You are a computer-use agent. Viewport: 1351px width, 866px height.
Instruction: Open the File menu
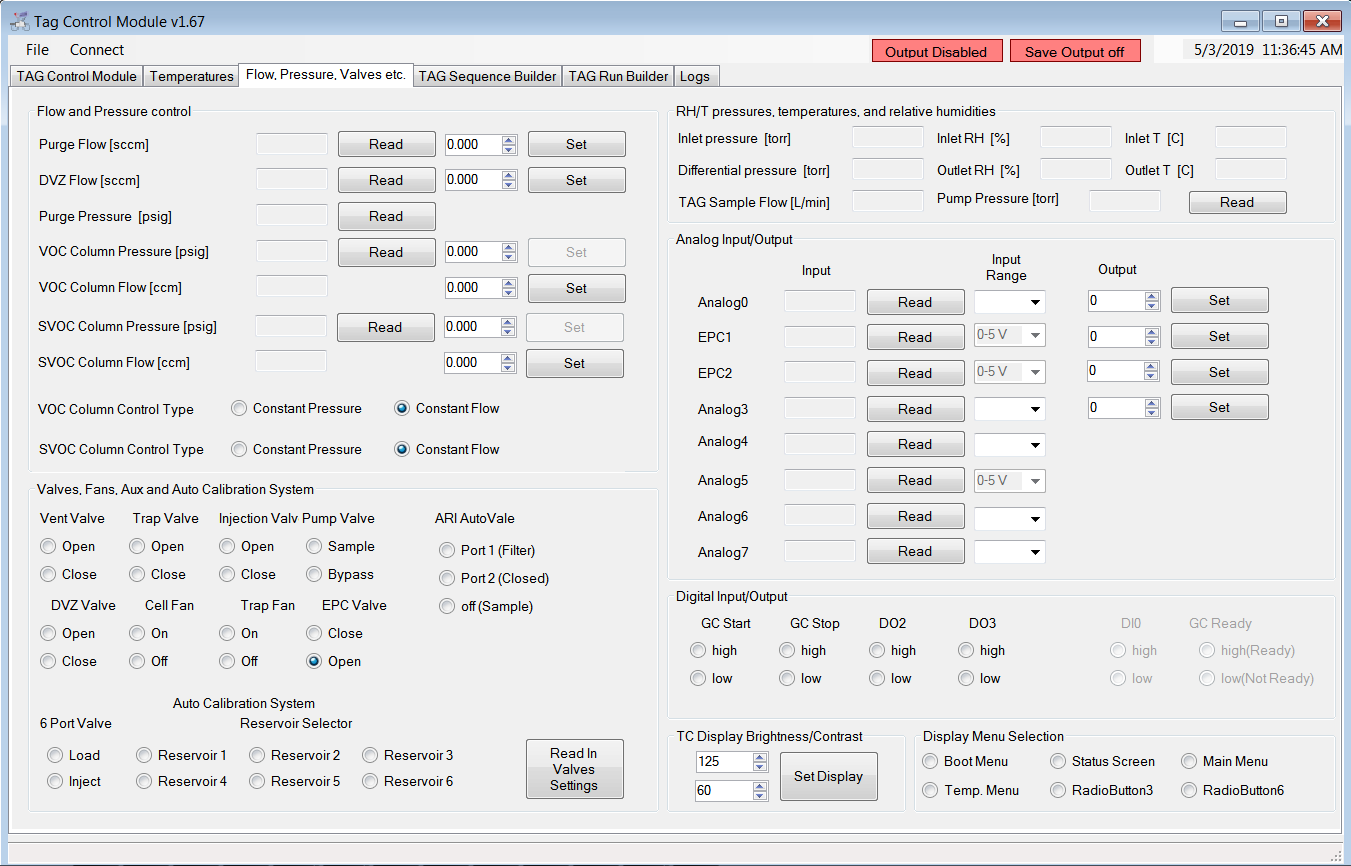point(37,50)
